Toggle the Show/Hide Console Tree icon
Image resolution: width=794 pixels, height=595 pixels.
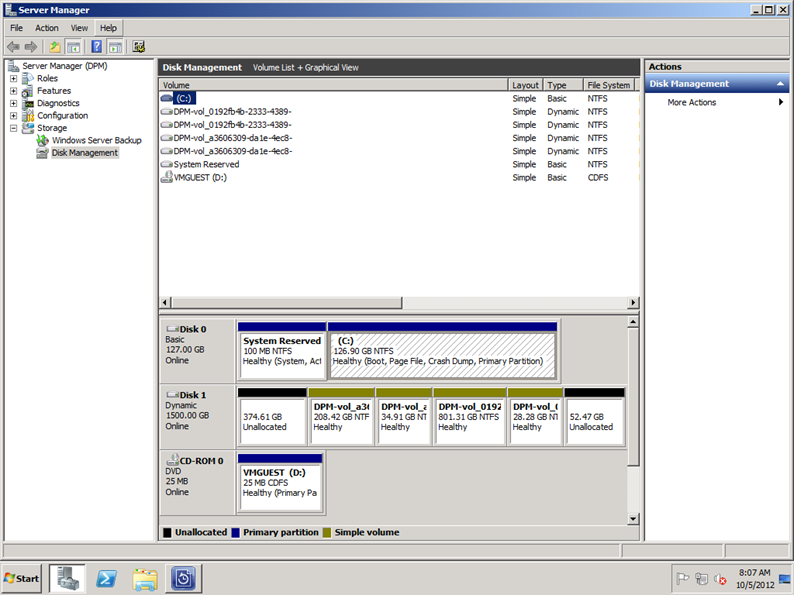click(x=73, y=47)
